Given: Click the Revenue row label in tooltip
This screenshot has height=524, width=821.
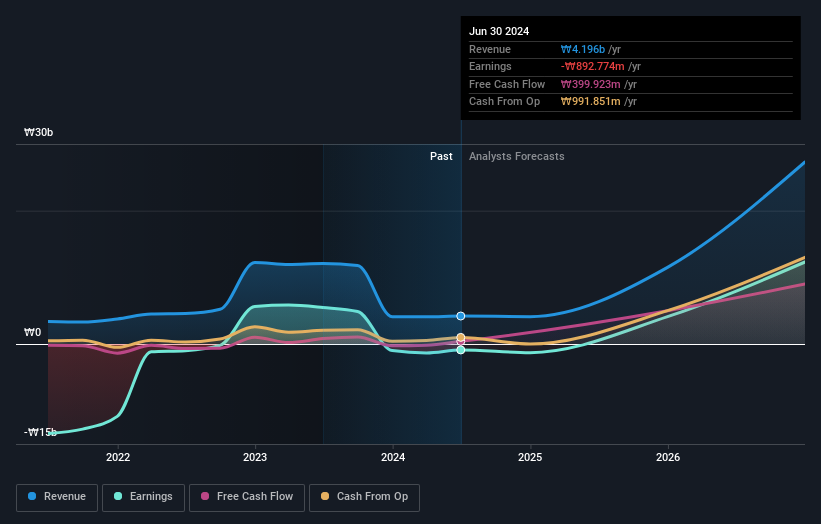Looking at the screenshot, I should point(490,49).
